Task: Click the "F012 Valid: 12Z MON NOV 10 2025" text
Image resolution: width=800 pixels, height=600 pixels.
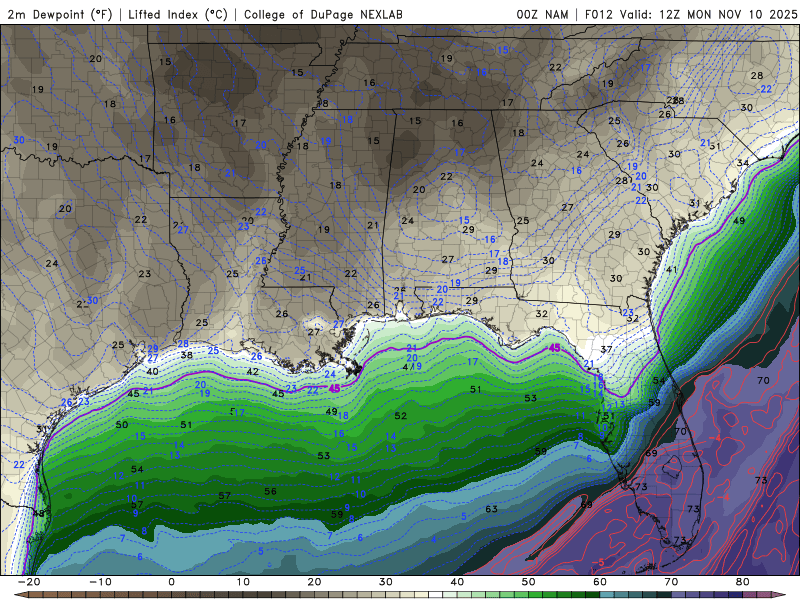Action: pyautogui.click(x=691, y=14)
